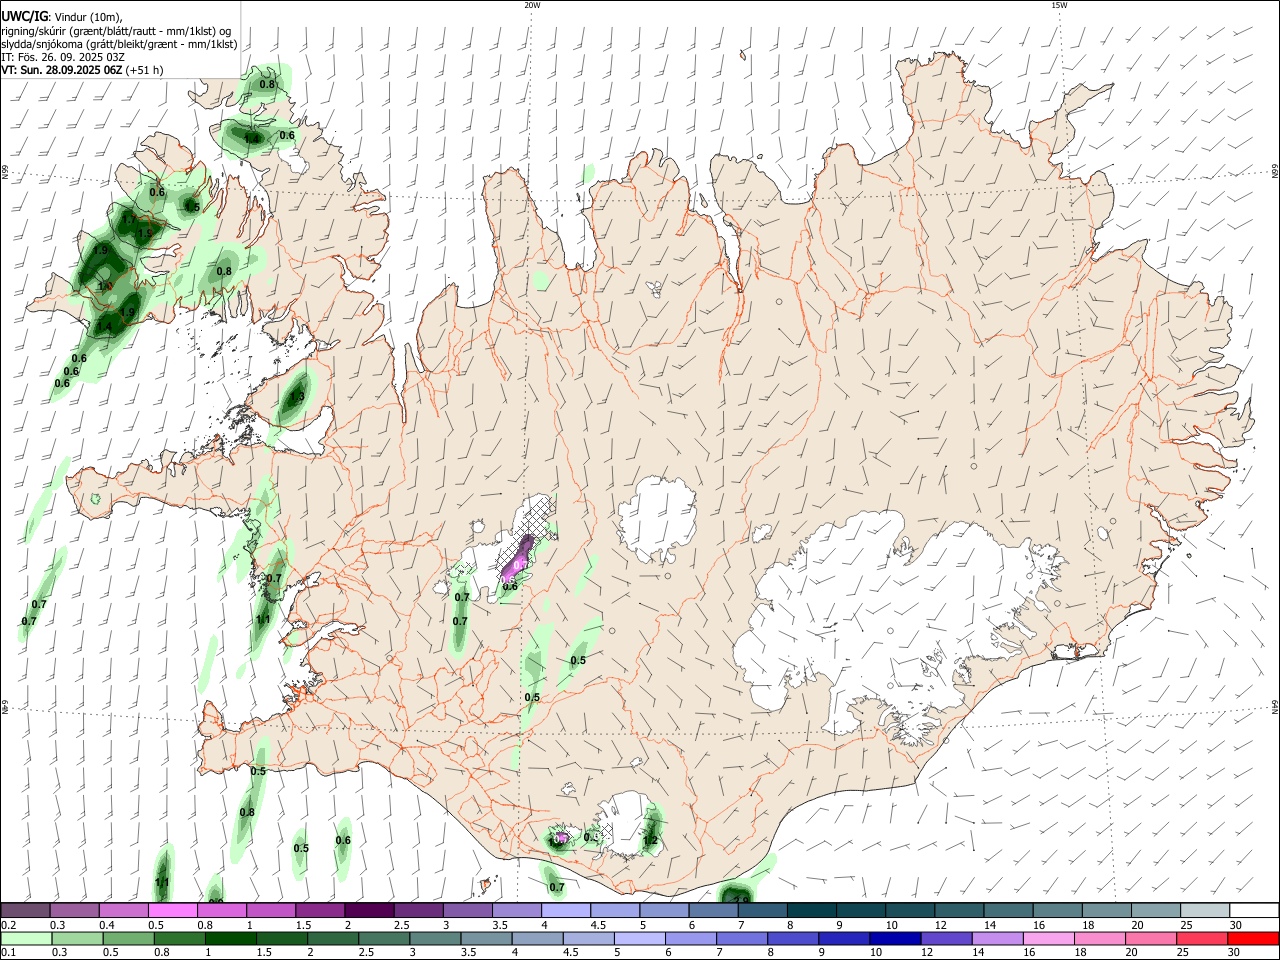This screenshot has width=1280, height=960.
Task: Select top-row lavender swatch between 4 and 4.5
Action: 566,911
